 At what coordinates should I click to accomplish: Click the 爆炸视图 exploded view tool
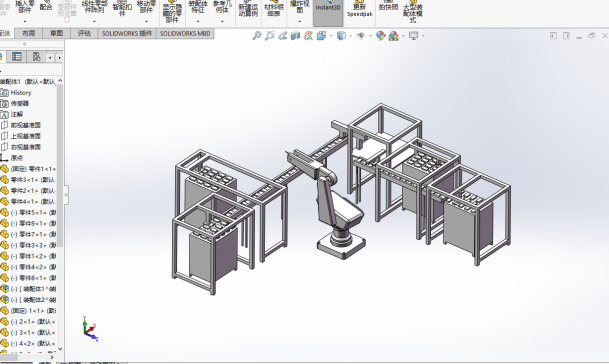pyautogui.click(x=300, y=7)
